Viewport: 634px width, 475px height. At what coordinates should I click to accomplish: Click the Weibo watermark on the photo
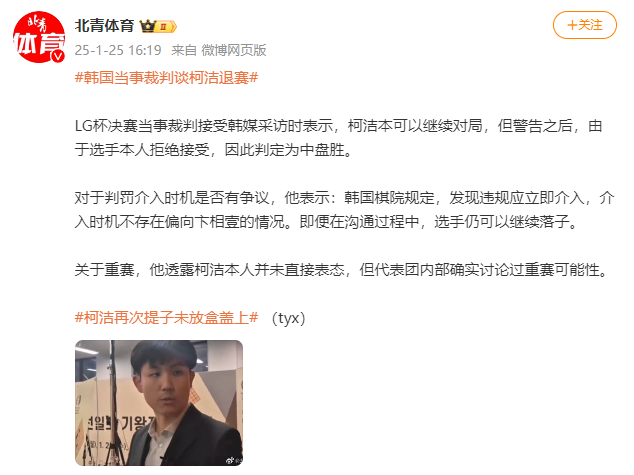point(234,460)
